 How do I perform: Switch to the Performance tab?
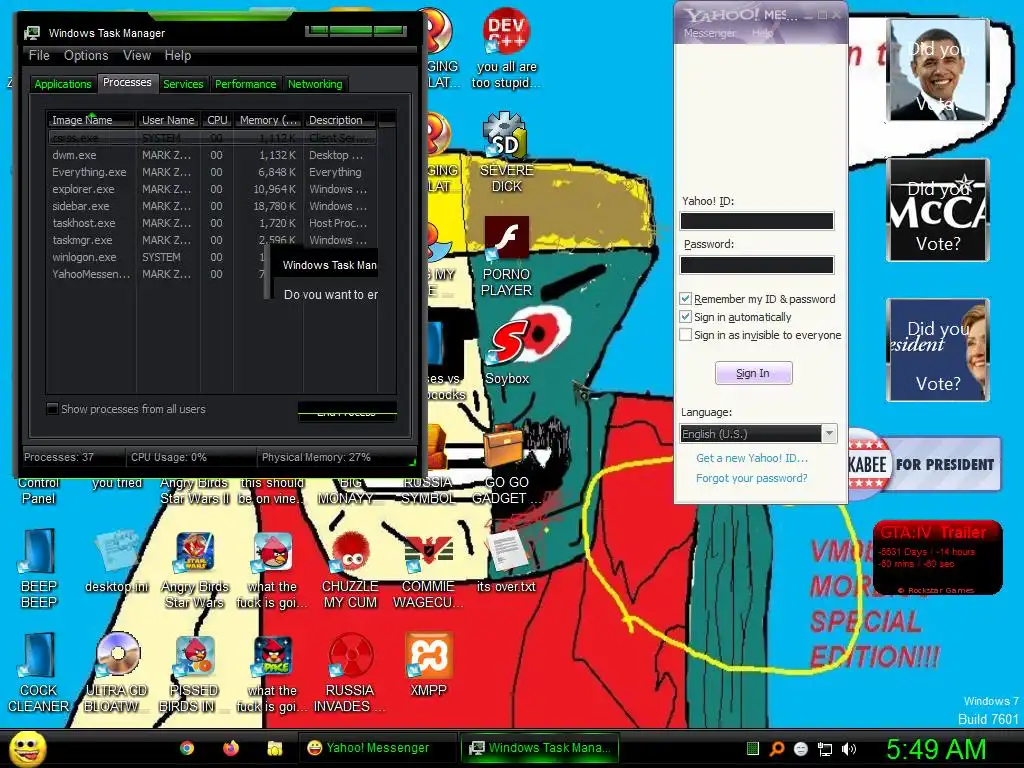(x=246, y=84)
